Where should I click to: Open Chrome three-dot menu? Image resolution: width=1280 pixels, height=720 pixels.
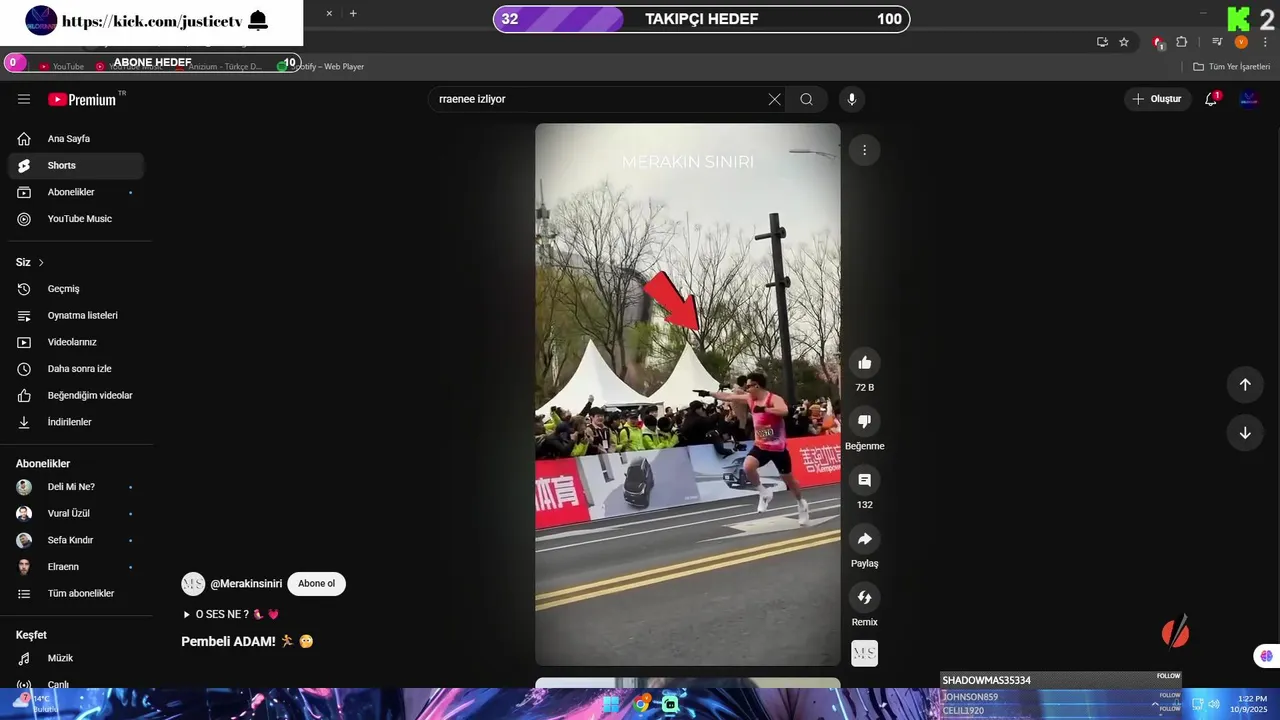[x=1265, y=42]
